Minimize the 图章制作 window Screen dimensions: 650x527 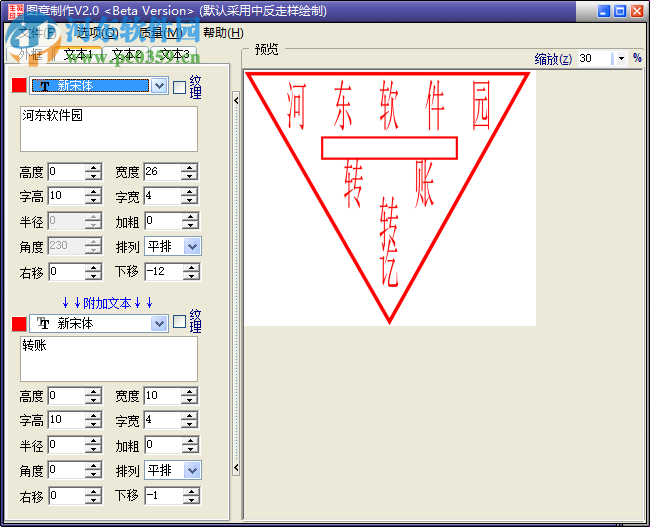pyautogui.click(x=604, y=11)
